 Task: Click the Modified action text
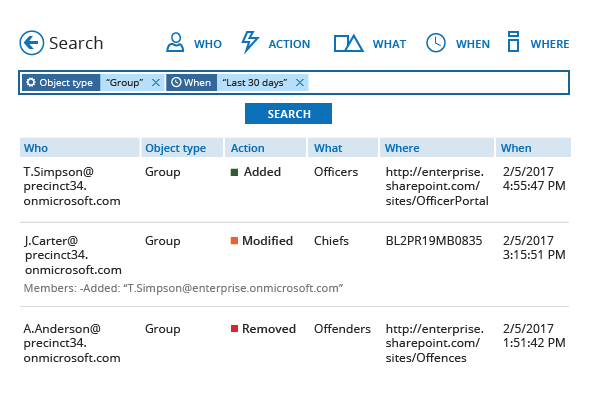[x=267, y=241]
